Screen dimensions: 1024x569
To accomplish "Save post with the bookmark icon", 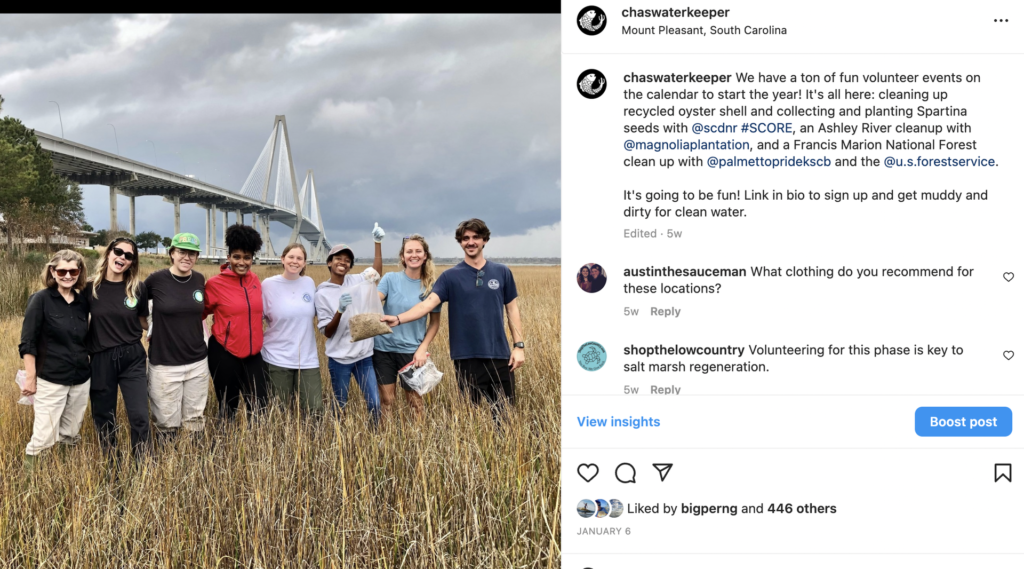I will tap(1002, 472).
